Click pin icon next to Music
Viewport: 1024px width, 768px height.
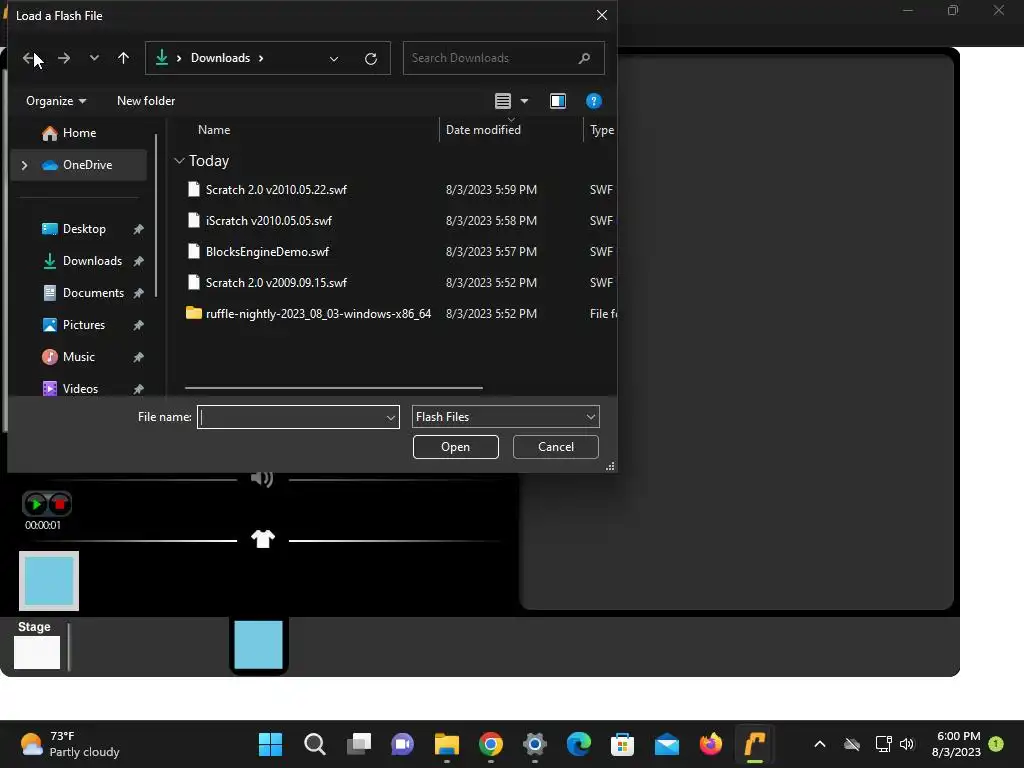pyautogui.click(x=138, y=357)
